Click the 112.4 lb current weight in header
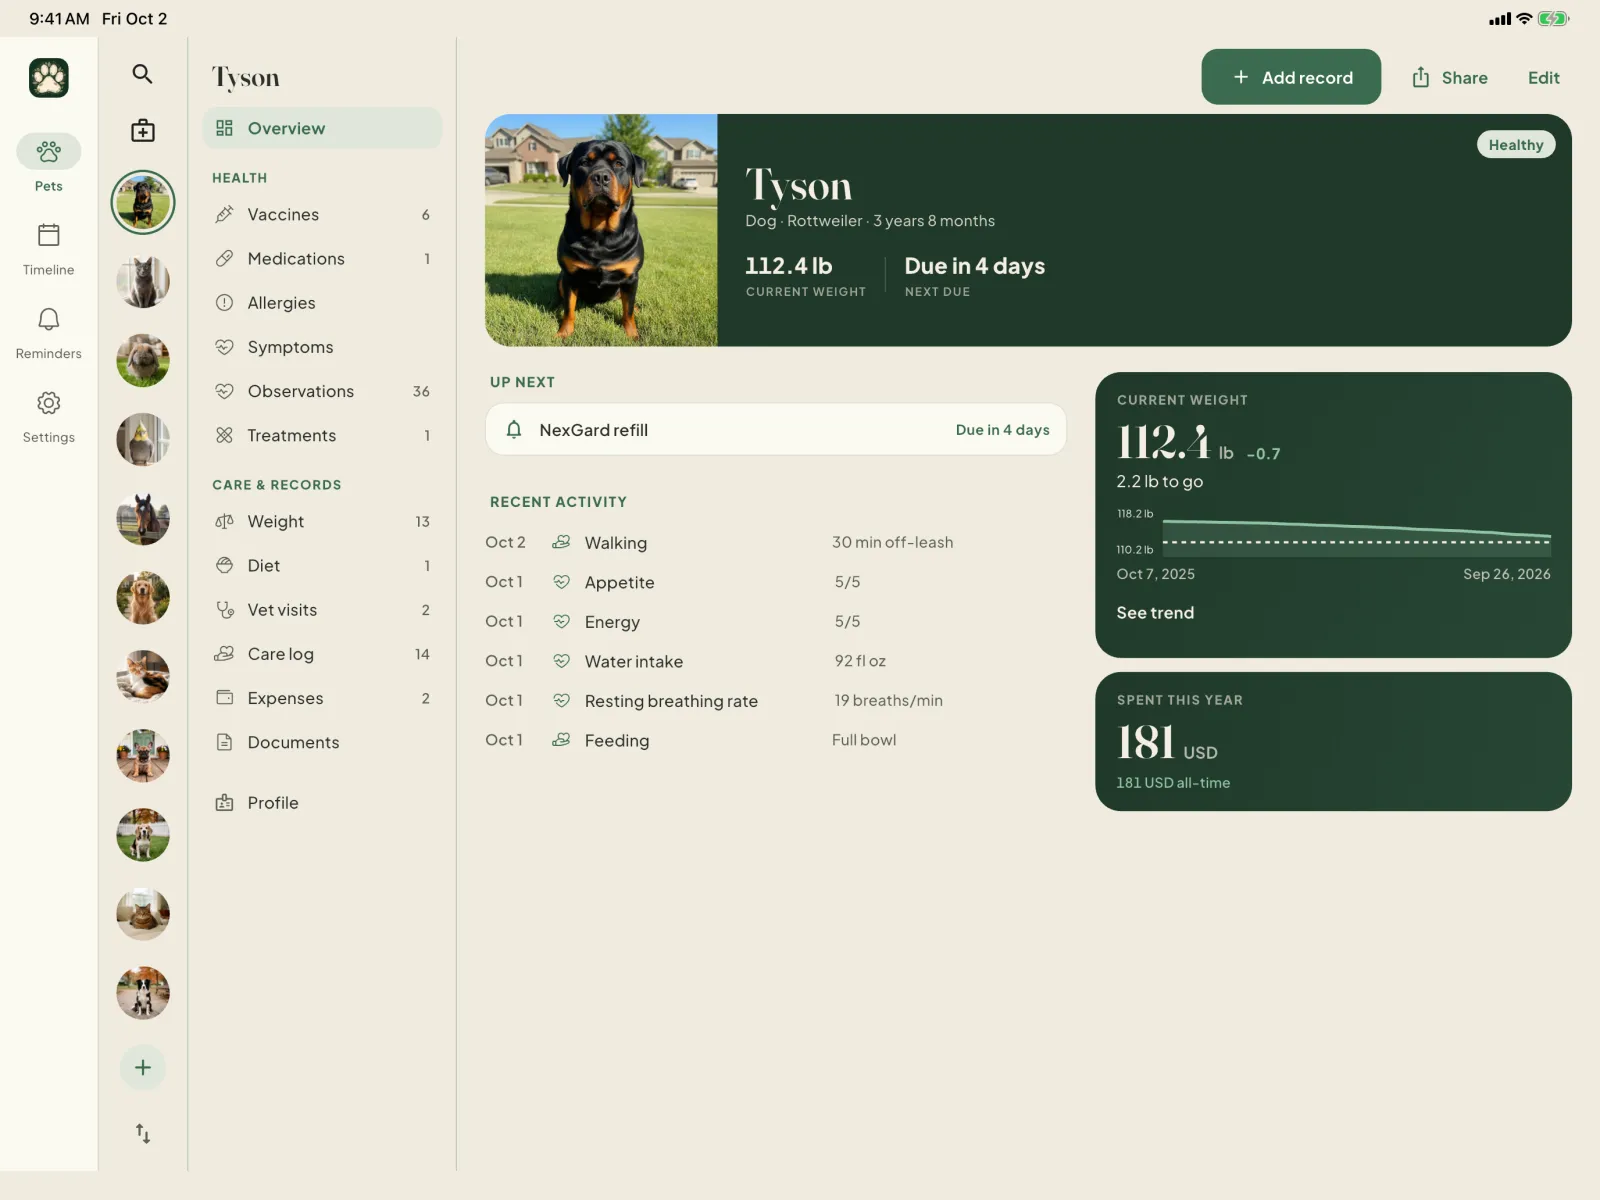The width and height of the screenshot is (1600, 1200). tap(789, 266)
